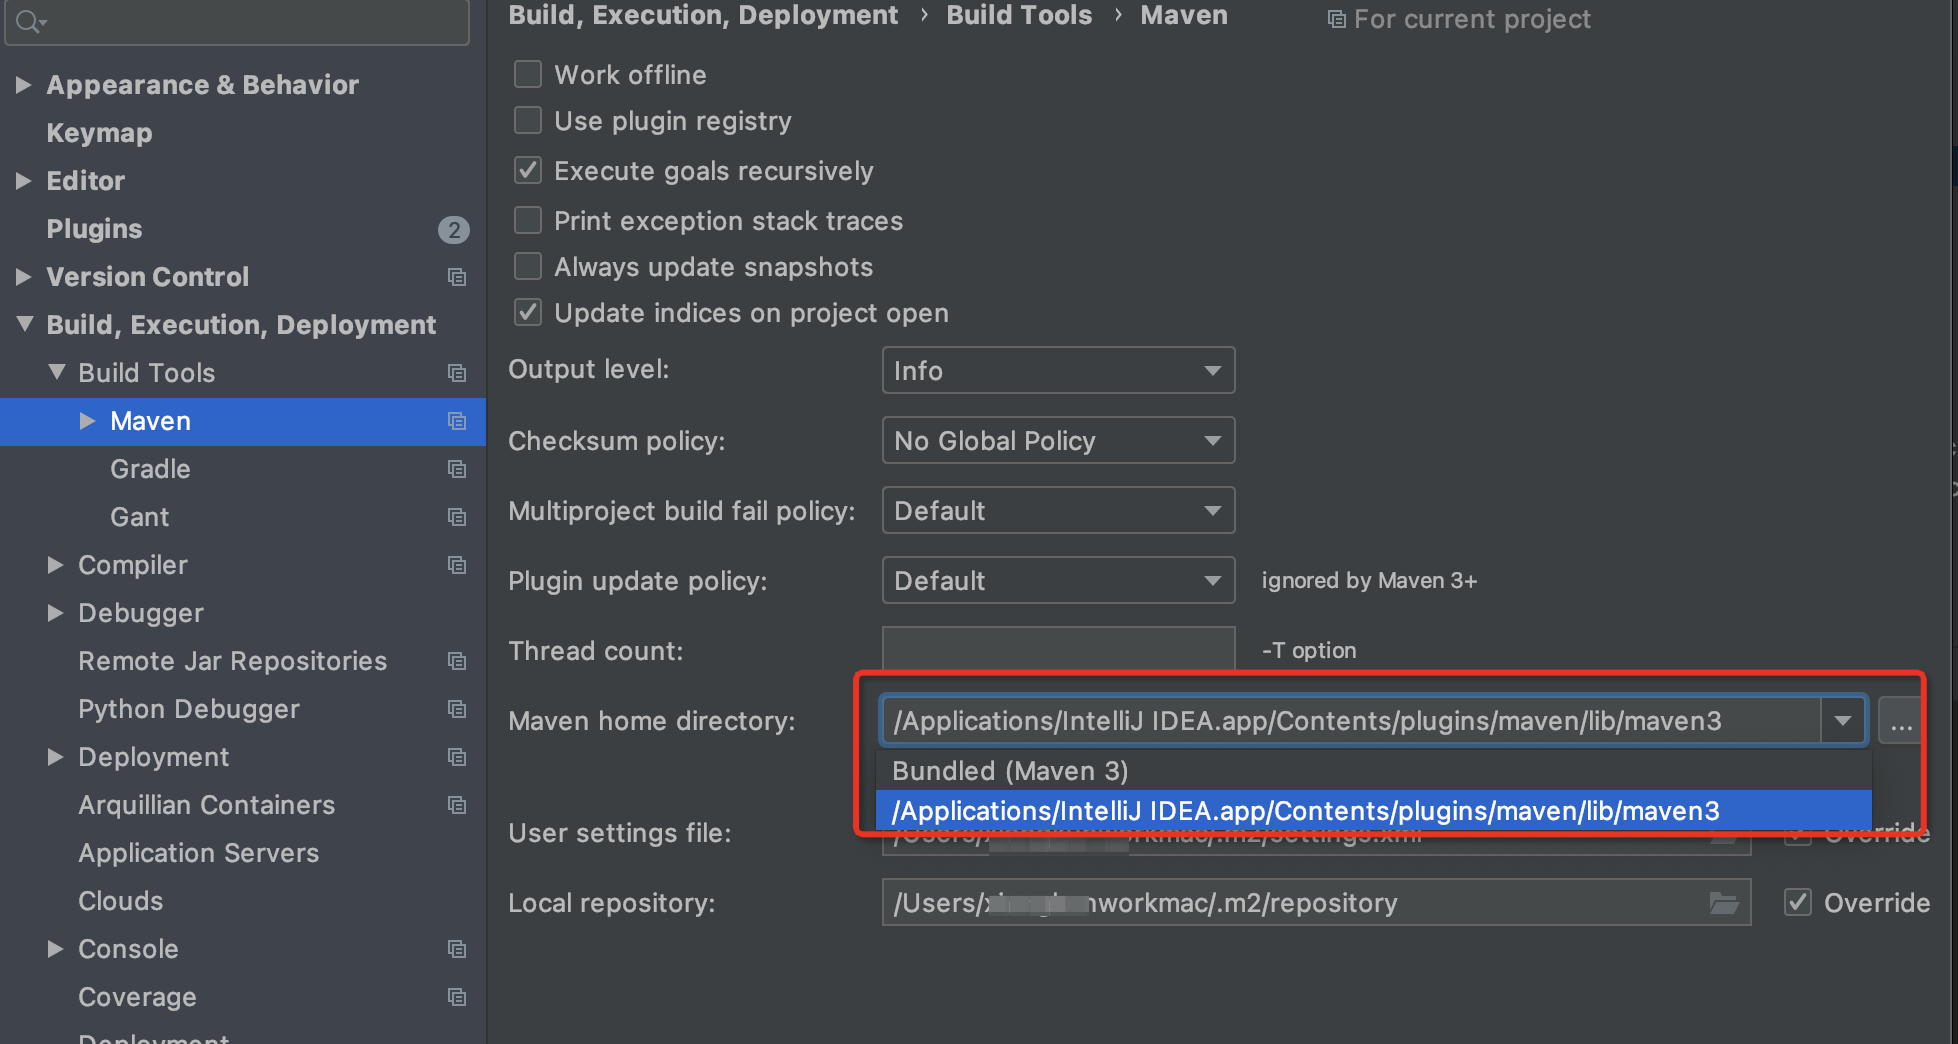Select Bundled (Maven 3) option

pyautogui.click(x=1373, y=771)
